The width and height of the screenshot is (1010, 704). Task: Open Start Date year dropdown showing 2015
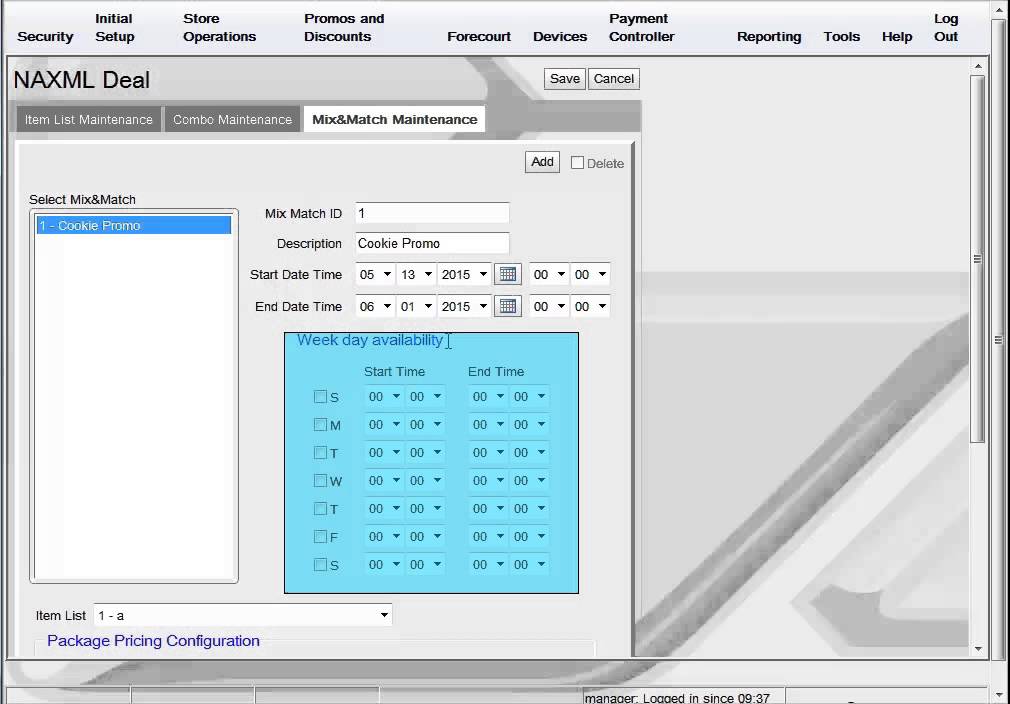click(x=464, y=274)
